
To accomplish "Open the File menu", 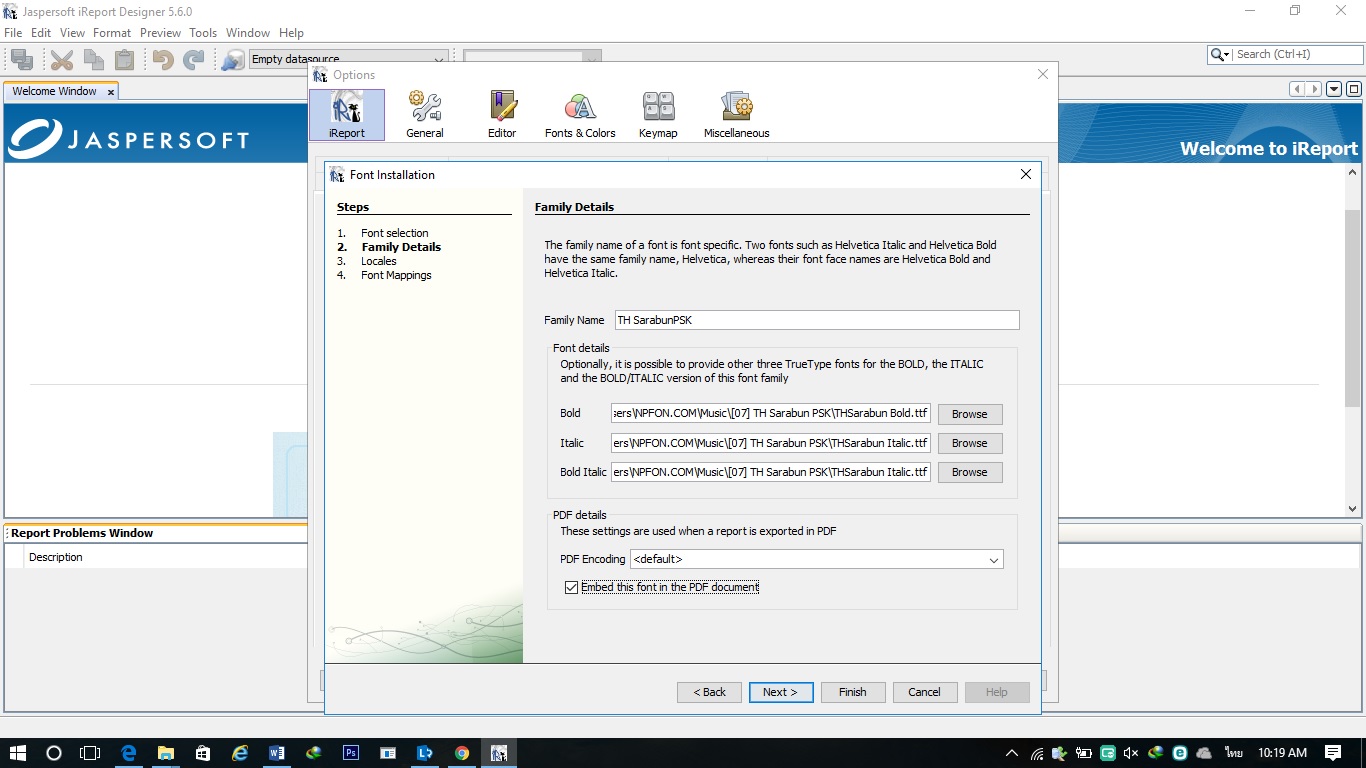I will pyautogui.click(x=13, y=33).
